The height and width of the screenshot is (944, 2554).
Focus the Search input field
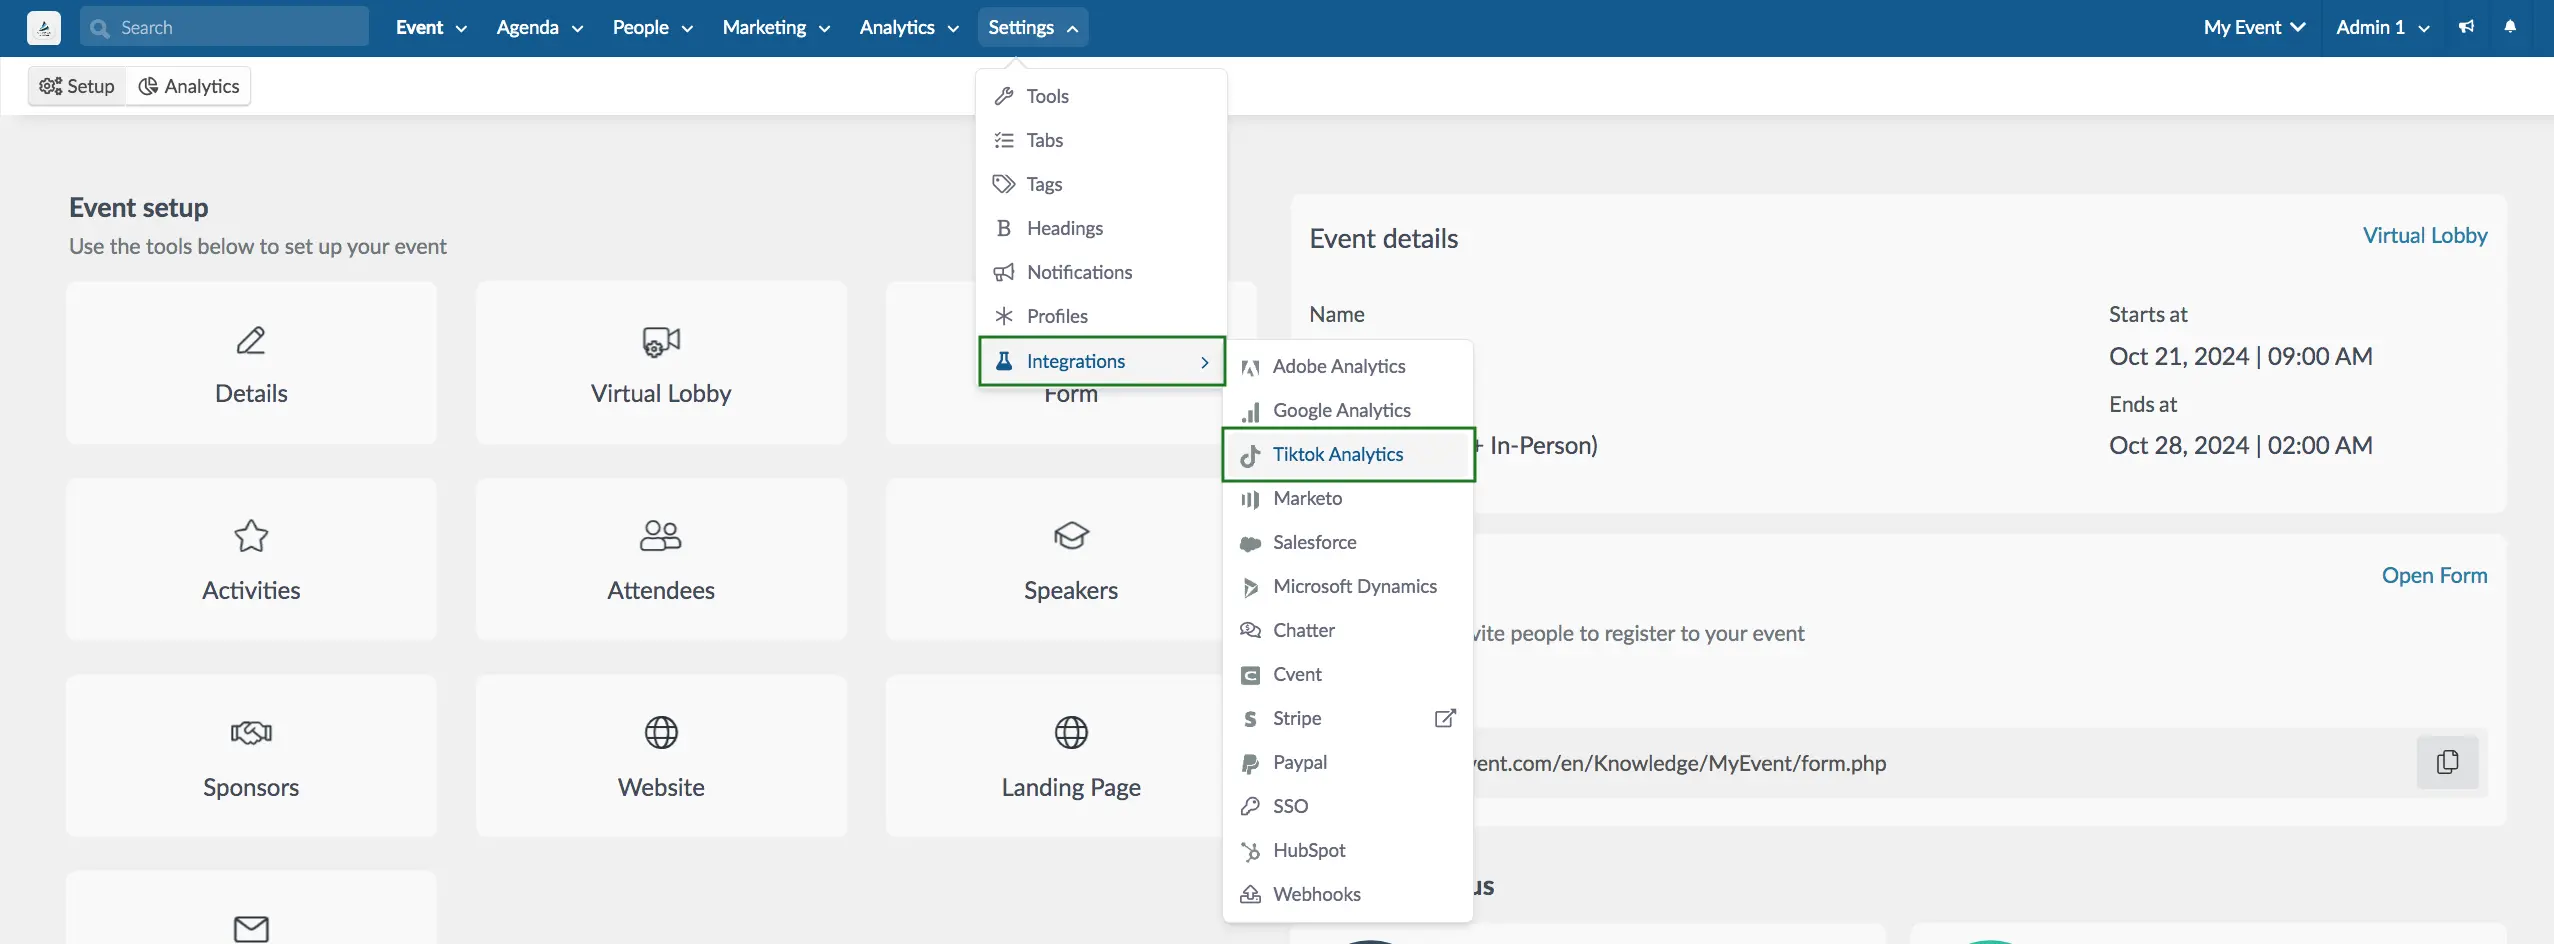[x=224, y=27]
